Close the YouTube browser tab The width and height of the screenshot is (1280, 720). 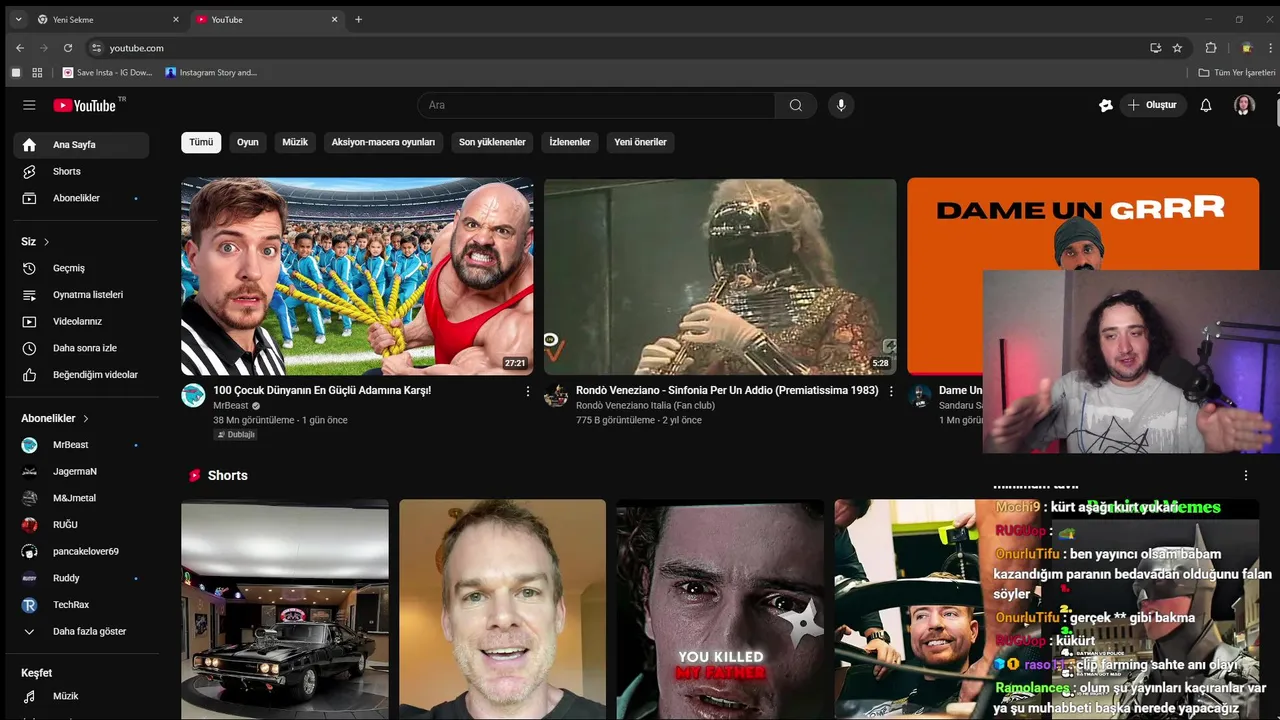tap(334, 19)
